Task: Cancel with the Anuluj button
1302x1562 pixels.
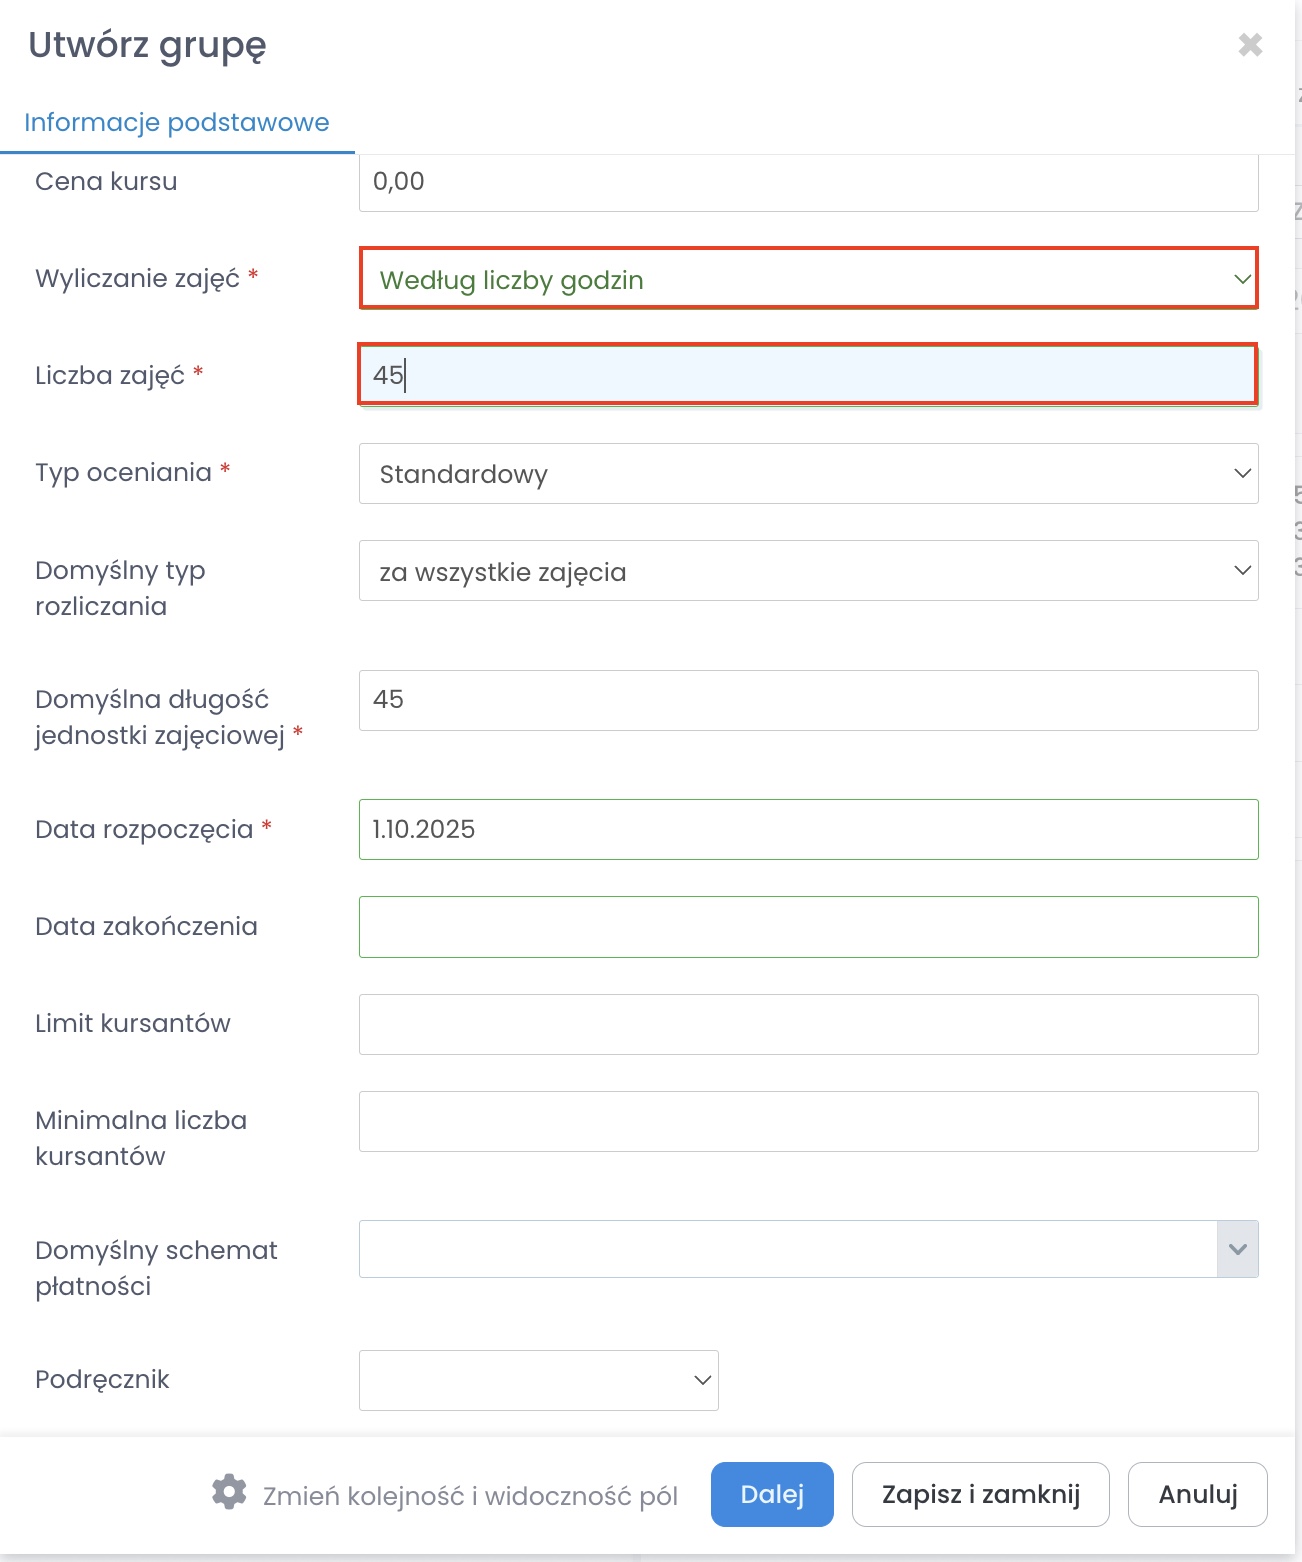Action: [x=1197, y=1494]
